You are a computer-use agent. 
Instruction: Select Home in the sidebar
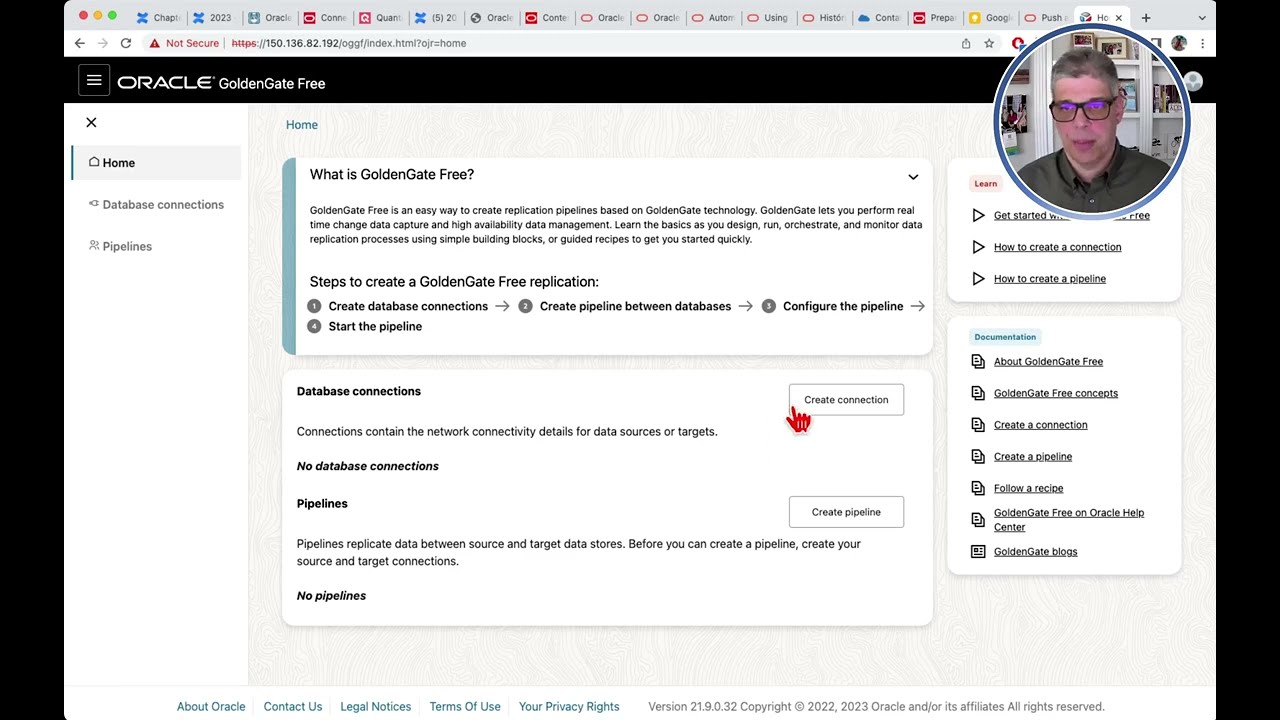click(x=156, y=163)
